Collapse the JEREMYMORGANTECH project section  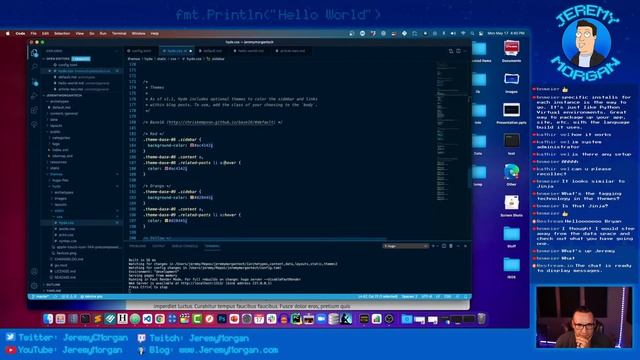coord(63,95)
